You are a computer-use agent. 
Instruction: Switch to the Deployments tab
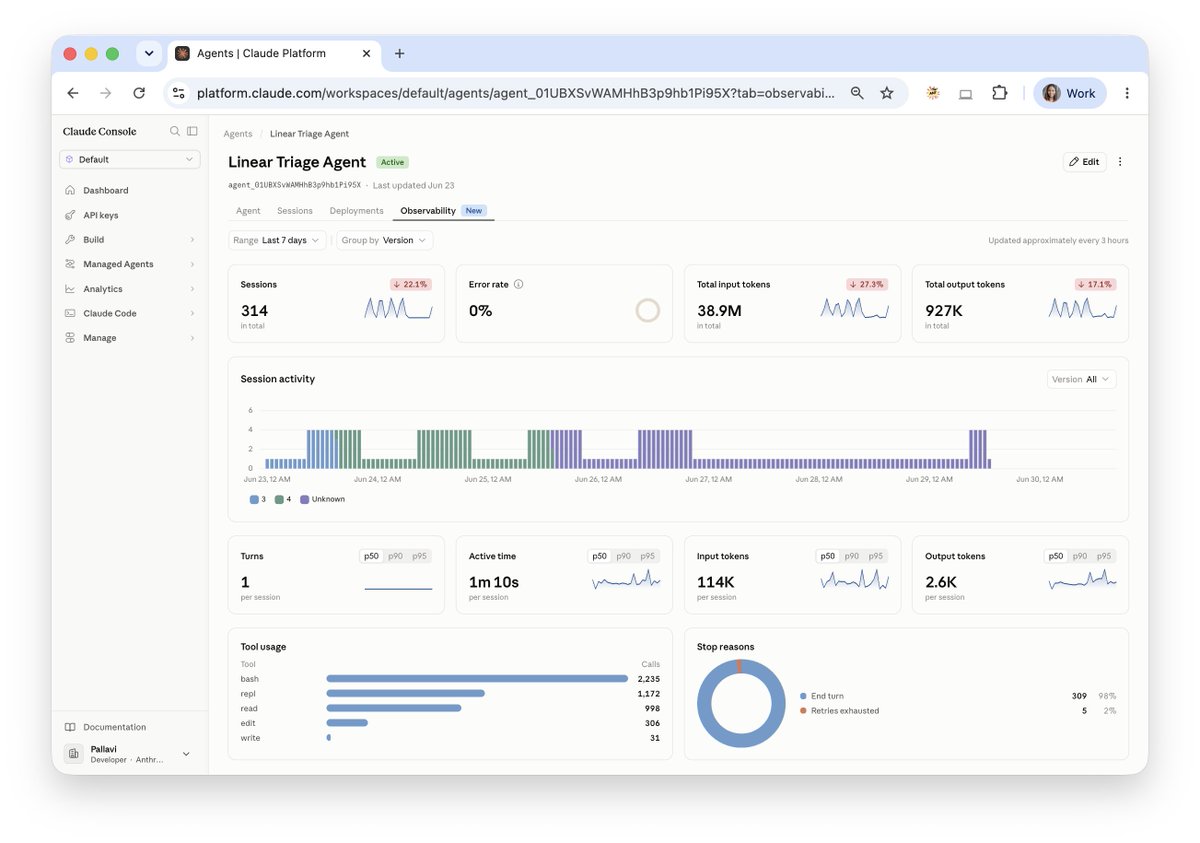[x=357, y=211]
